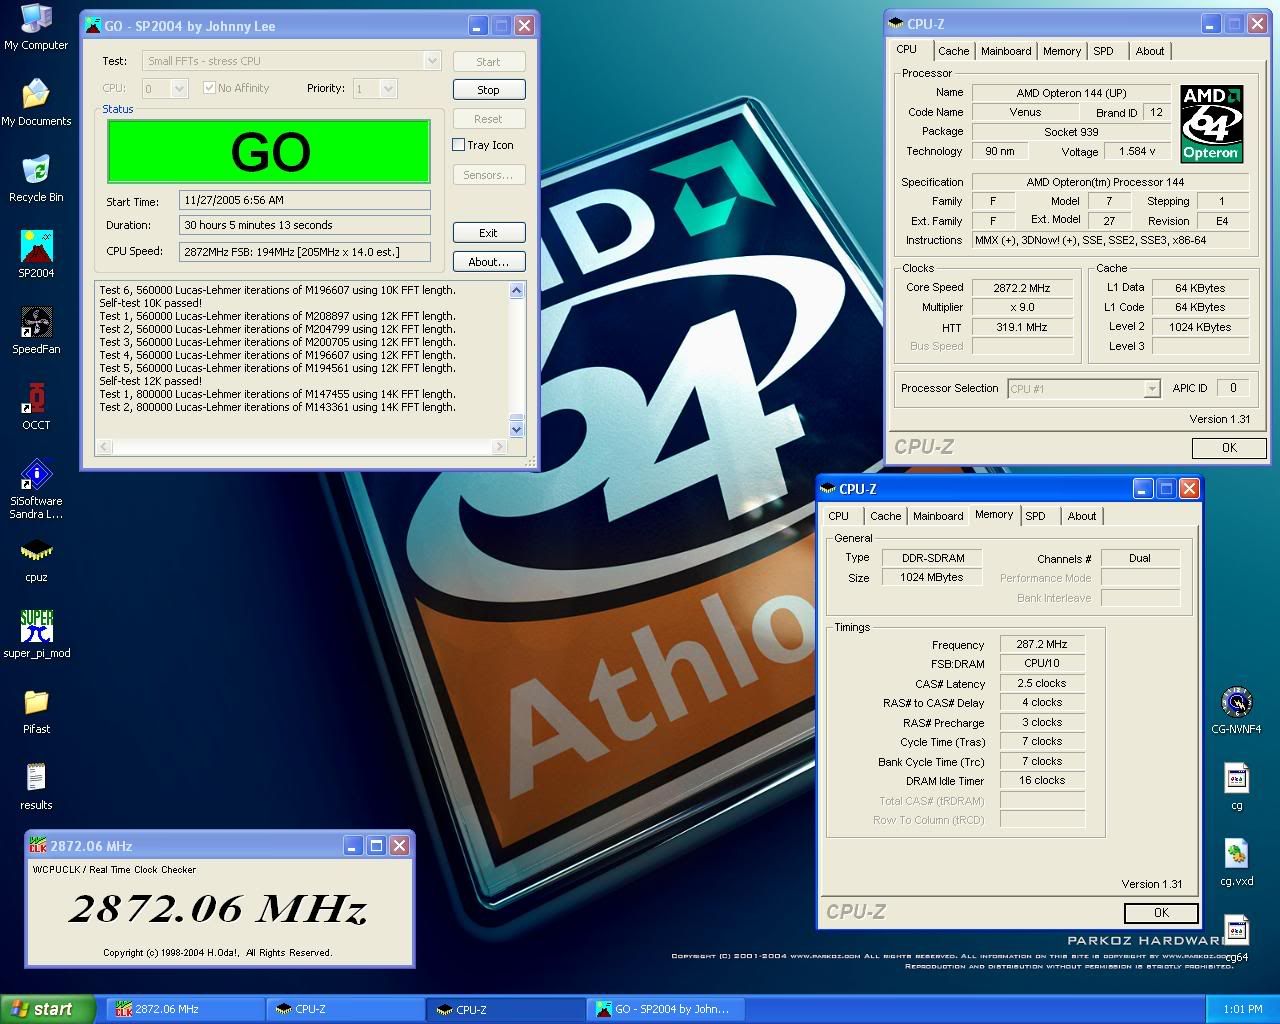
Task: Open the About... dialog in SP2004
Action: (488, 262)
